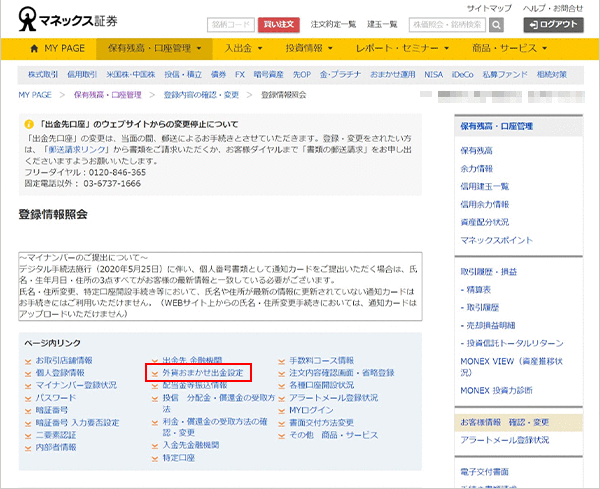Click the home icon beside MY PAGE
Image resolution: width=600 pixels, height=489 pixels.
(34, 49)
